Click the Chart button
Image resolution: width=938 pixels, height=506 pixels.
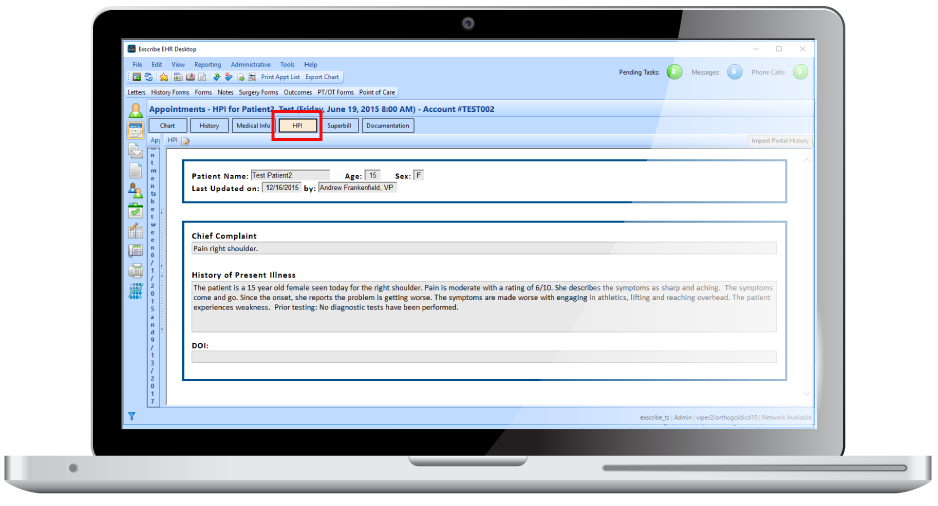(168, 126)
